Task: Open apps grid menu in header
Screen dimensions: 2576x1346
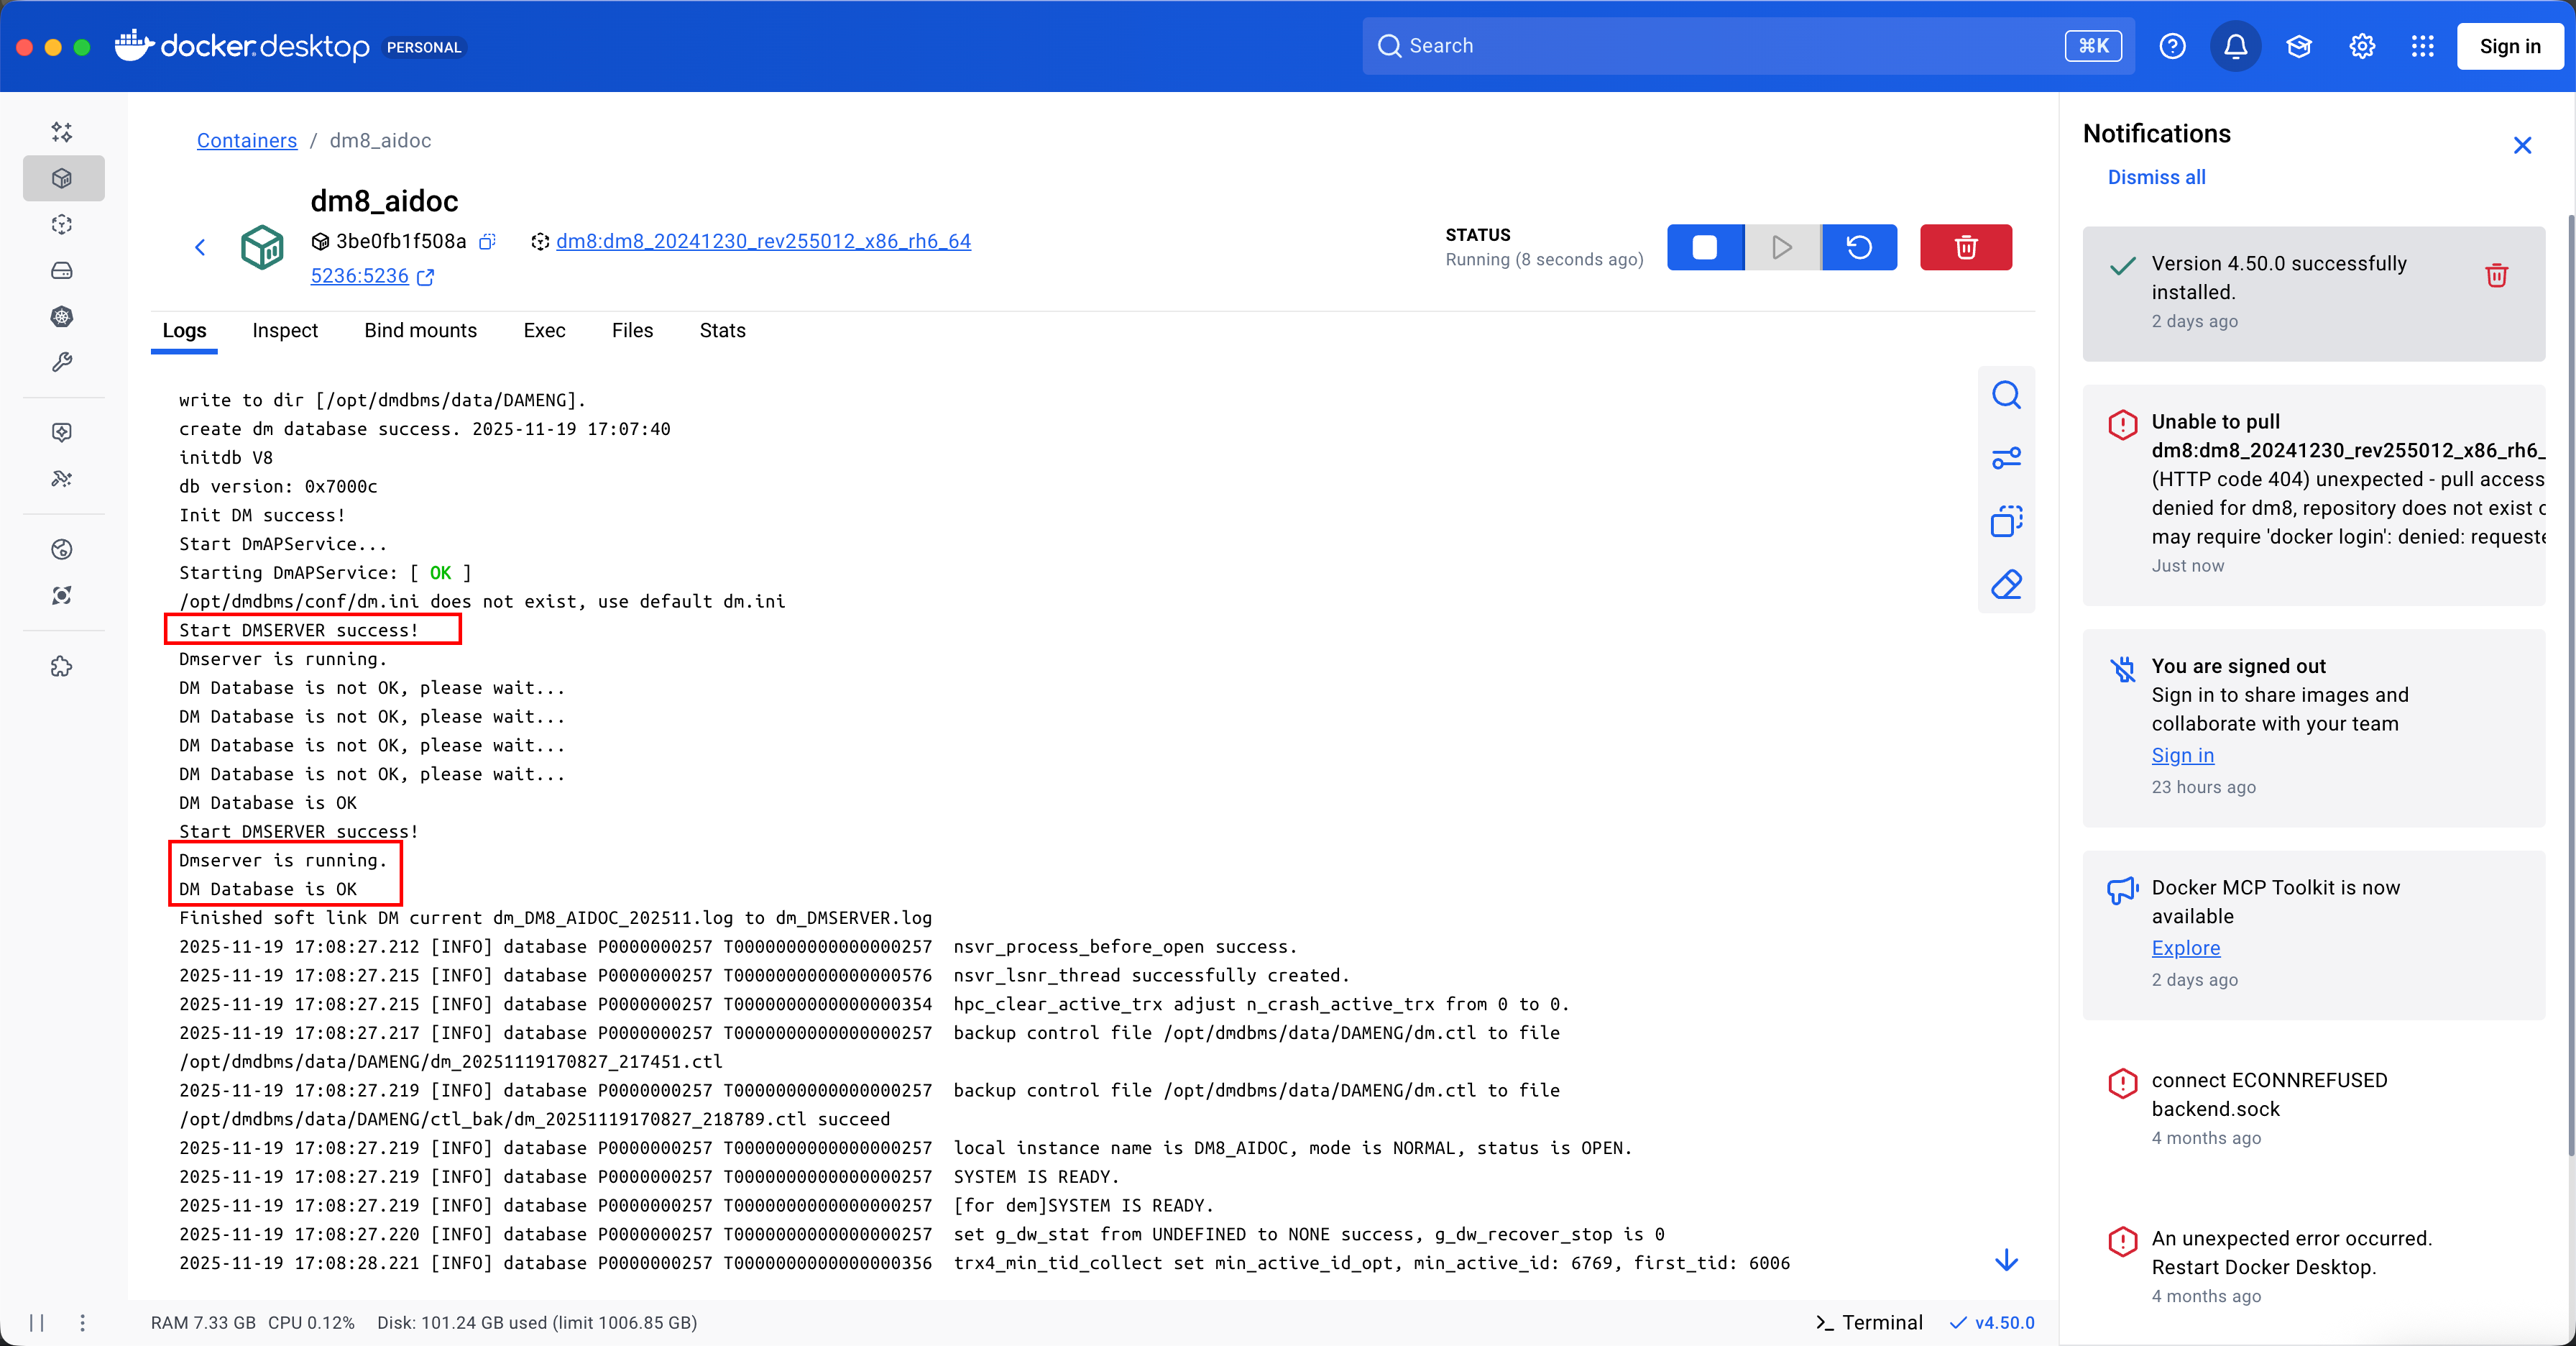Action: [2422, 46]
